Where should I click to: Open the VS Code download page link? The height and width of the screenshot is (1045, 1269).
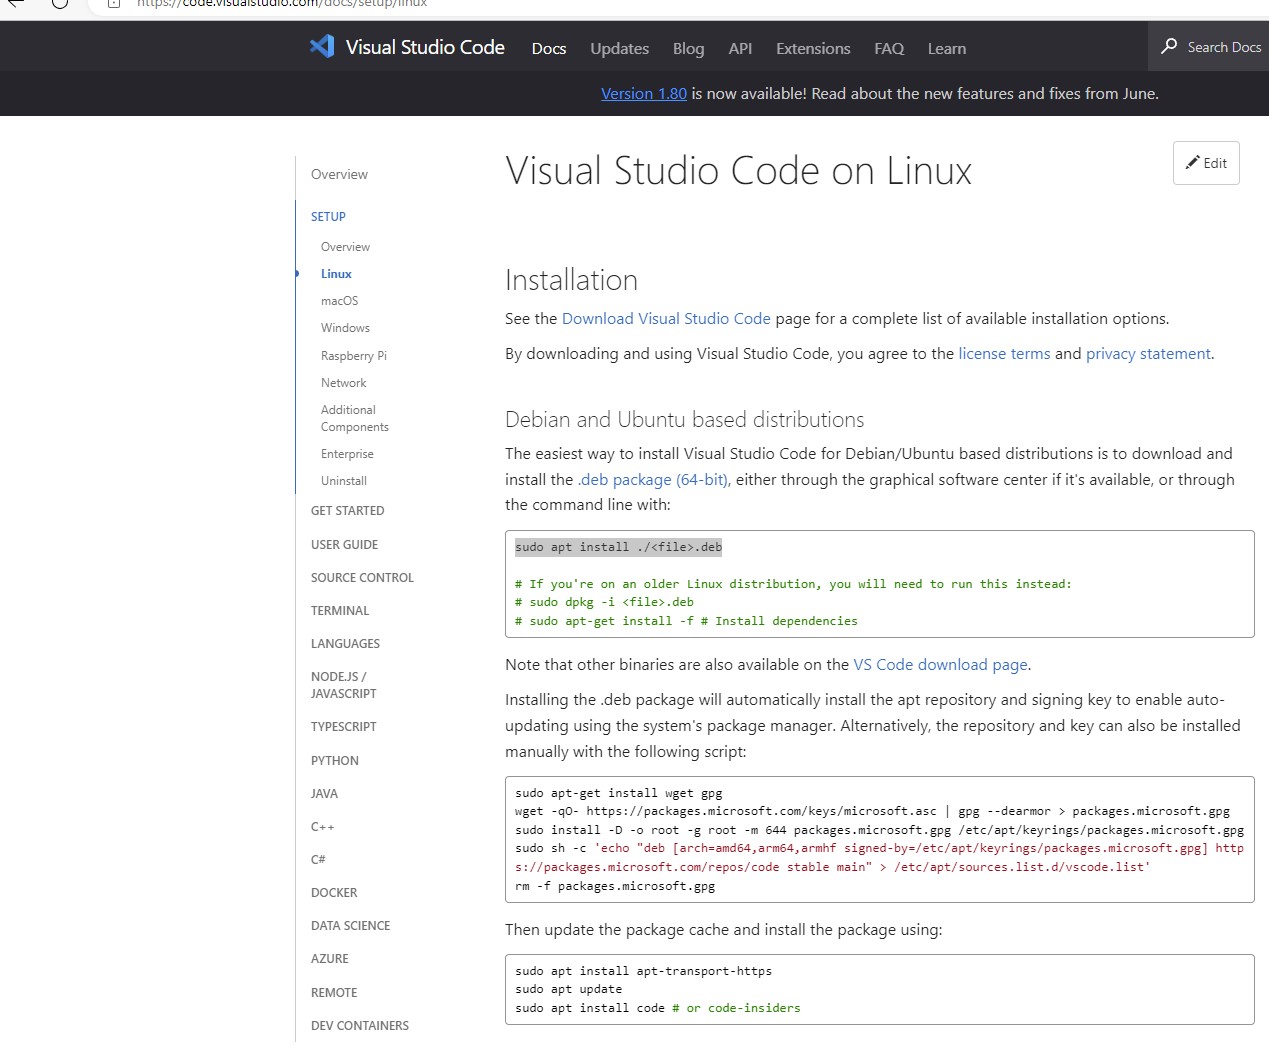pyautogui.click(x=940, y=664)
